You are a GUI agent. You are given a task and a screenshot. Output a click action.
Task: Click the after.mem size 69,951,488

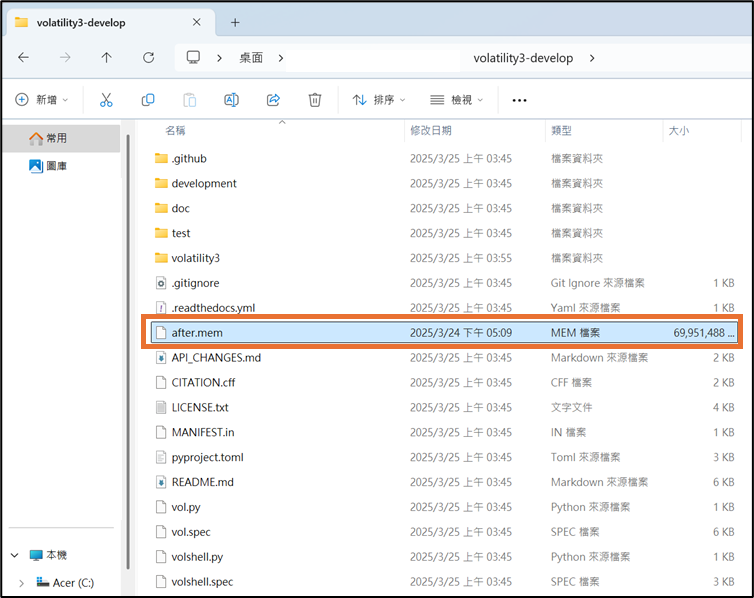[x=704, y=333]
